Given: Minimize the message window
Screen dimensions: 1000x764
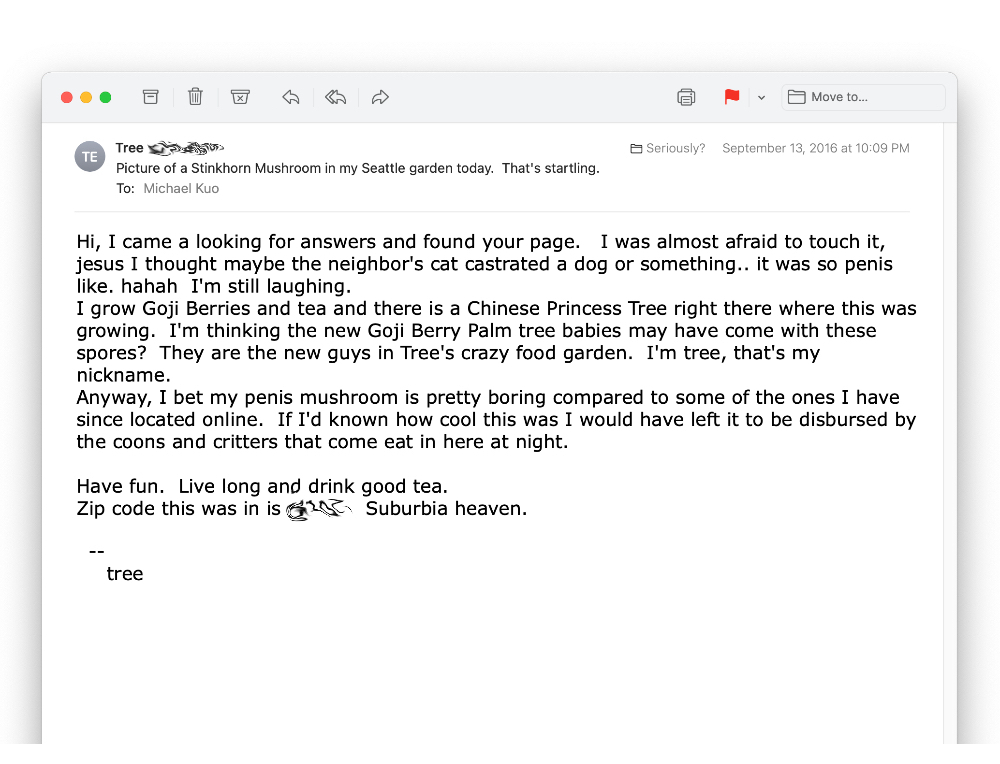Looking at the screenshot, I should [86, 97].
